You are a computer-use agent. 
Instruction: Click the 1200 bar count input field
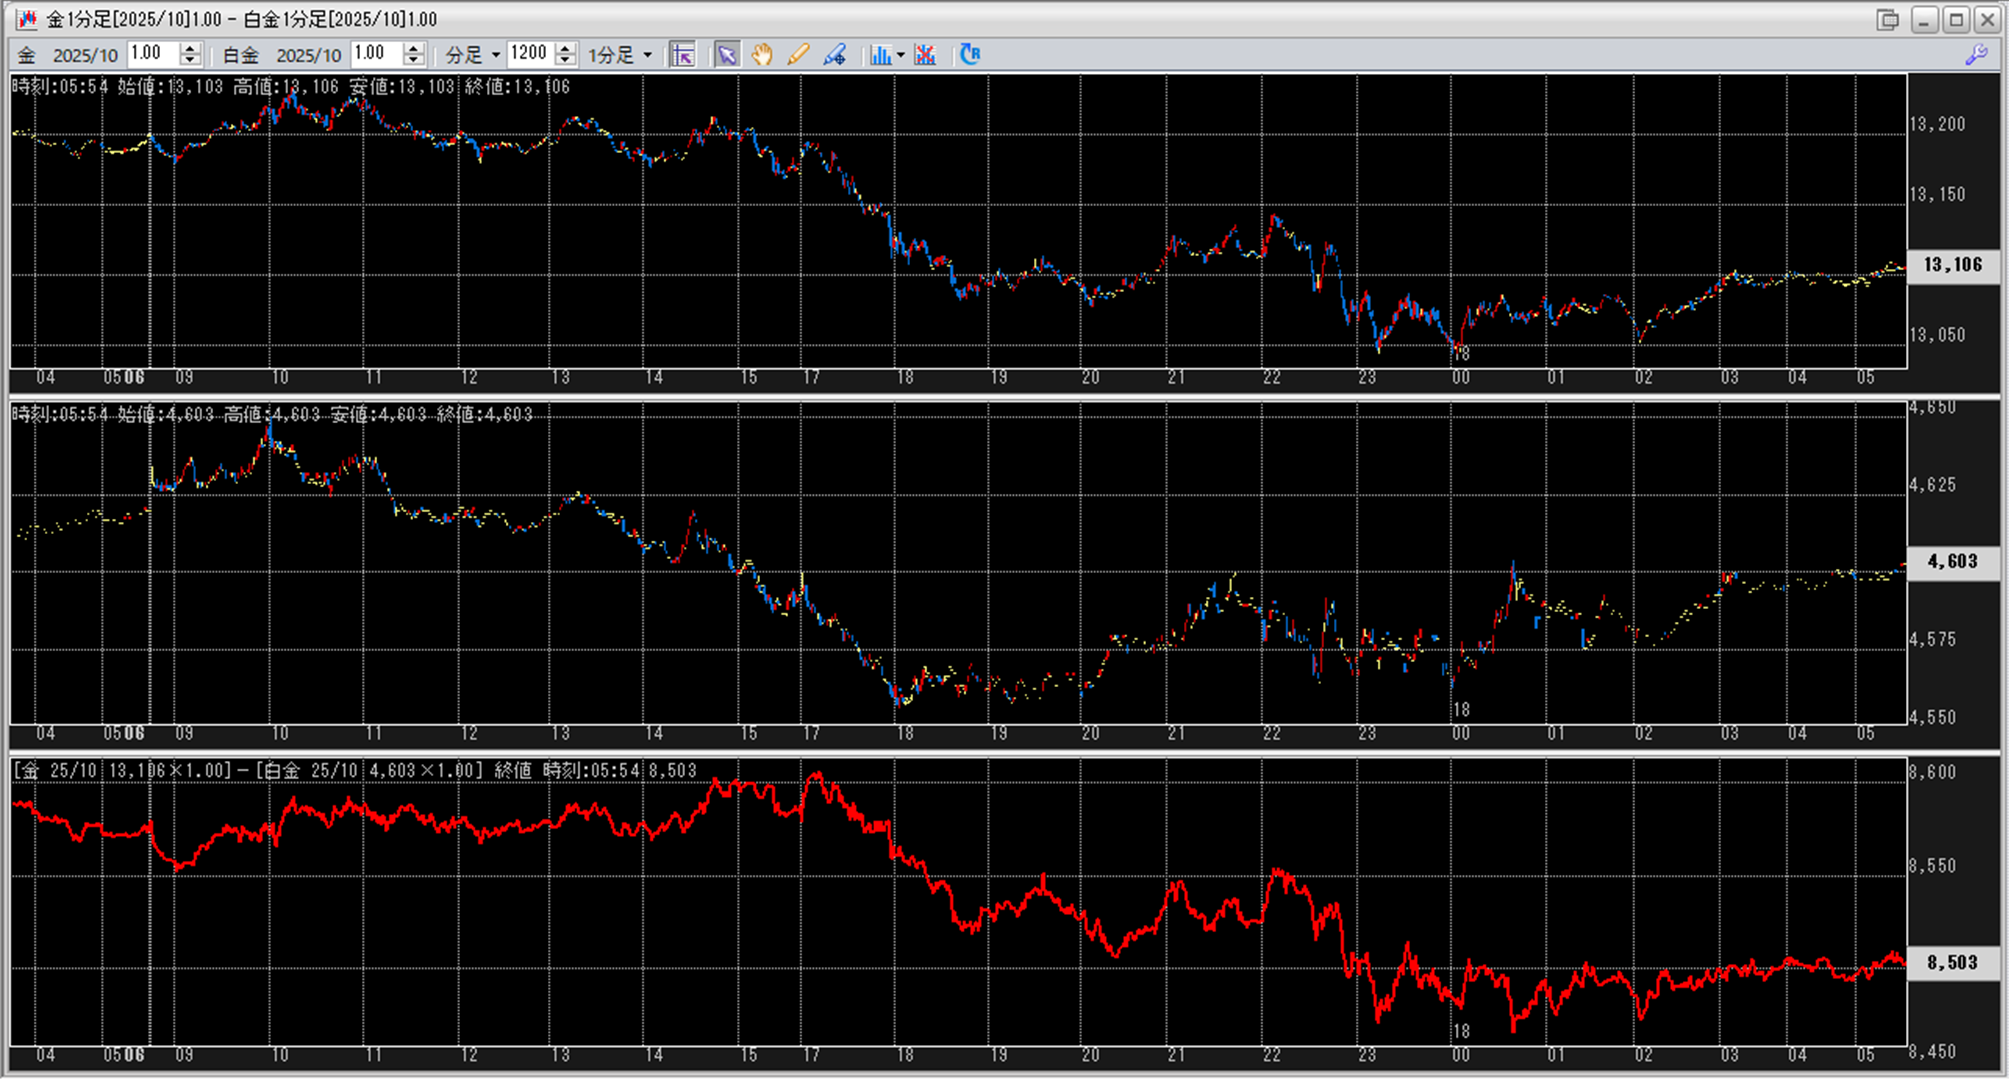(x=530, y=54)
